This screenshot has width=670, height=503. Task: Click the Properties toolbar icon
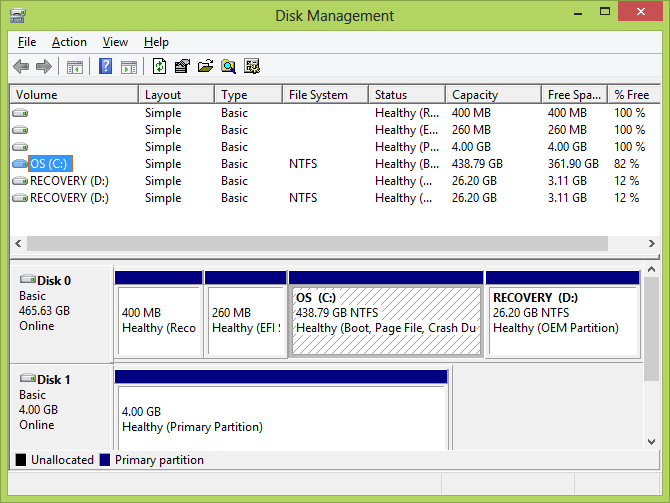coord(182,67)
